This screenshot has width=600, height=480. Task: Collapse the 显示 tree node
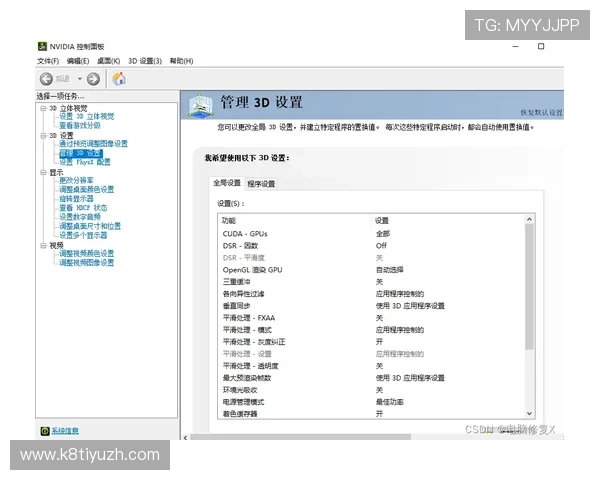pos(43,172)
